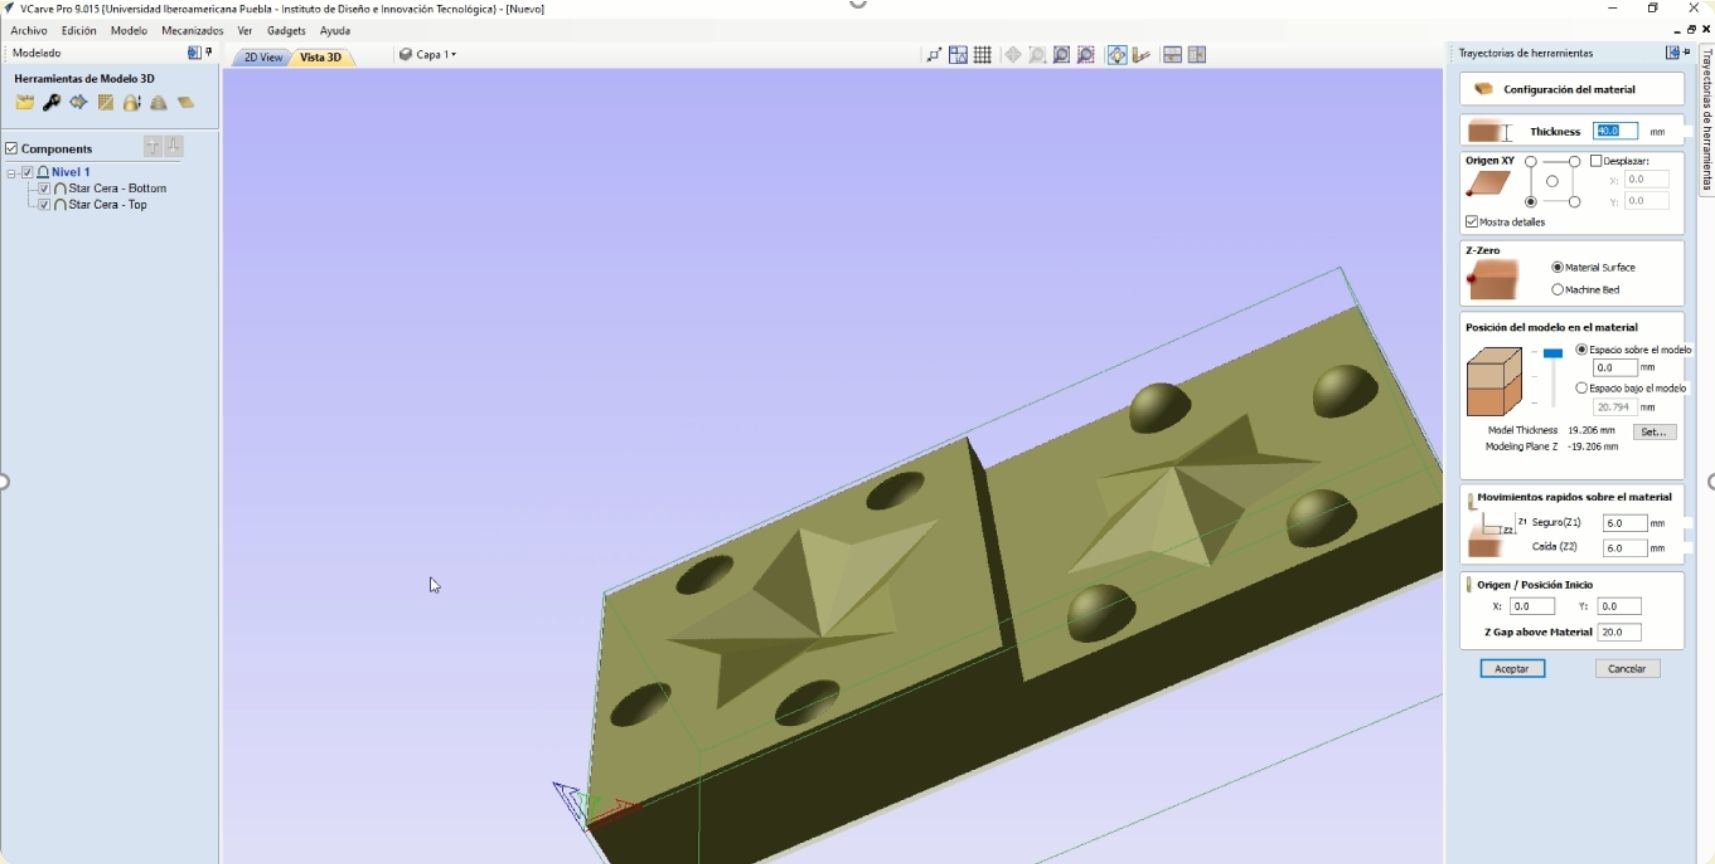Click the import 3D model folder icon
Image resolution: width=1715 pixels, height=864 pixels.
pos(25,102)
